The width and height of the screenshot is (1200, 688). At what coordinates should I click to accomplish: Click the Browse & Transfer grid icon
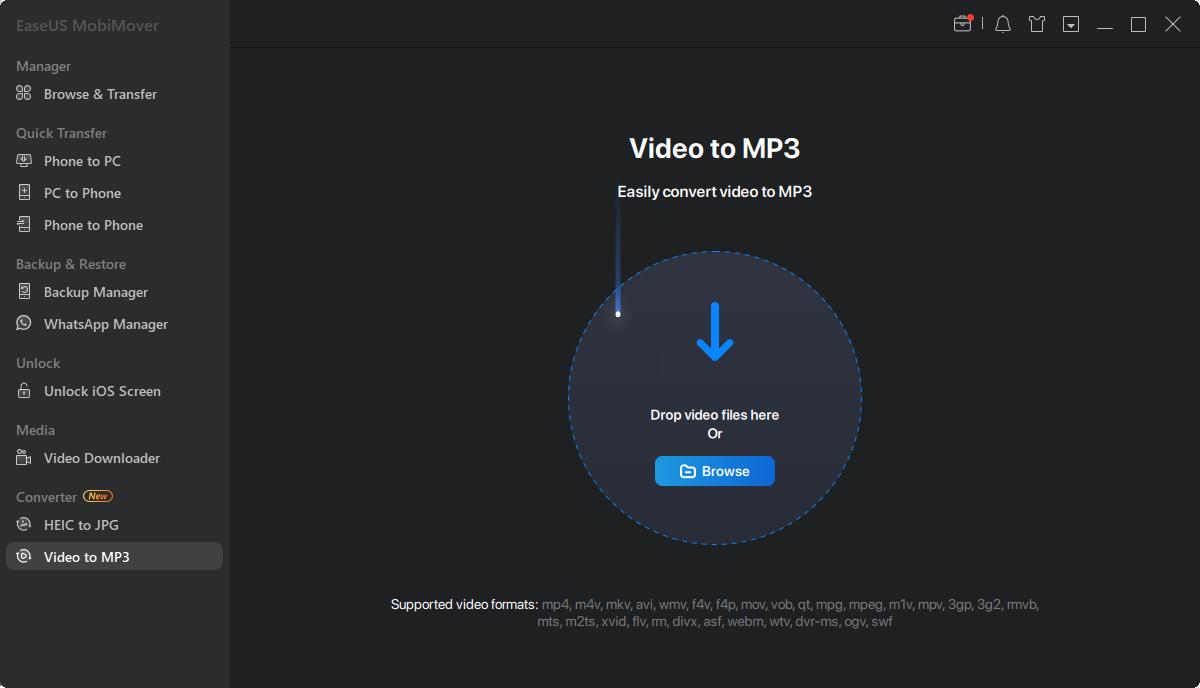tap(24, 94)
